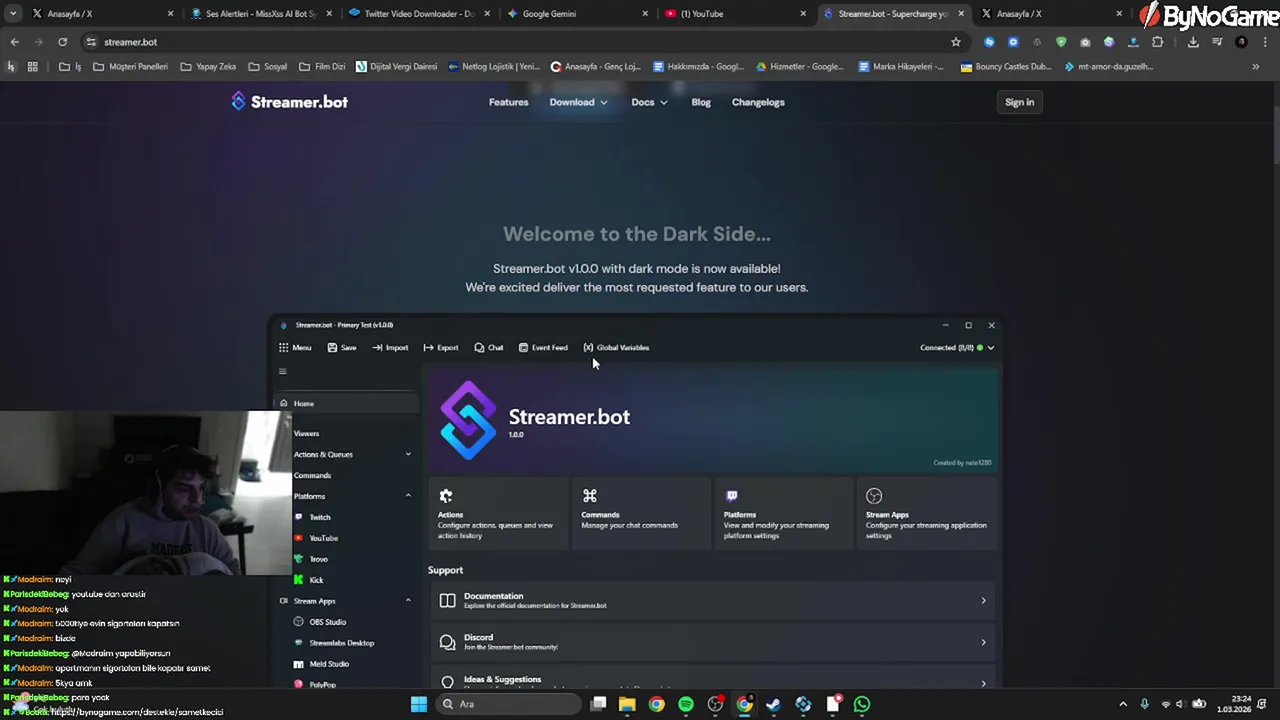The width and height of the screenshot is (1280, 720).
Task: Click the Ara taskbar search box
Action: 508,704
